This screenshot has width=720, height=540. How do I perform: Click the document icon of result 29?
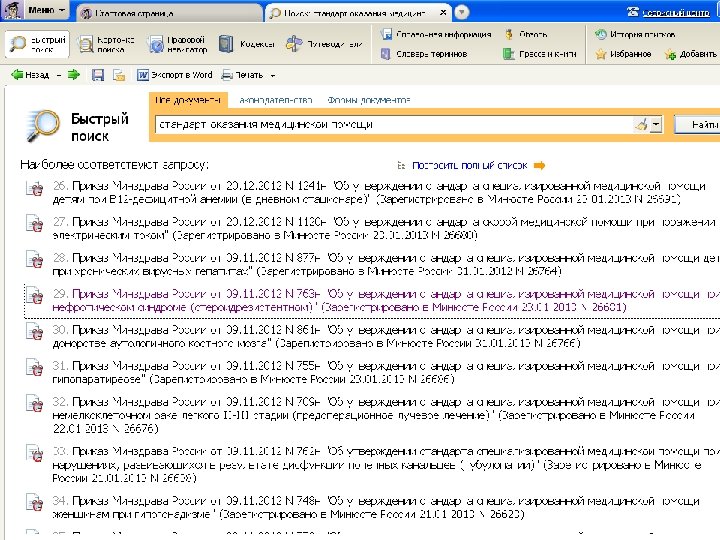pyautogui.click(x=34, y=296)
